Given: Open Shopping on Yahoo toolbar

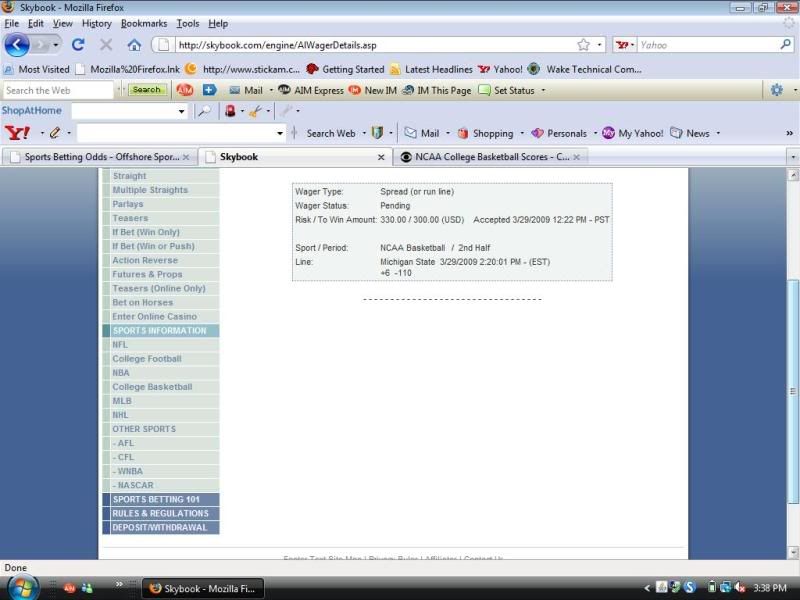Looking at the screenshot, I should coord(485,133).
